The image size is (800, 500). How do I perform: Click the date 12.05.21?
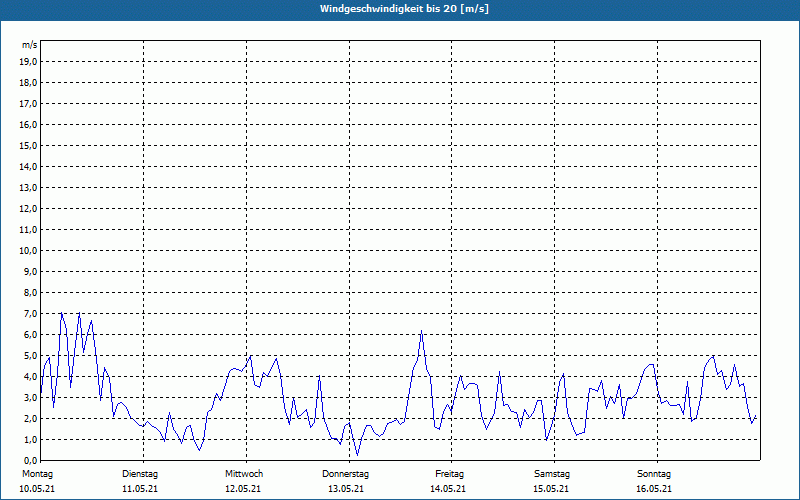[243, 489]
